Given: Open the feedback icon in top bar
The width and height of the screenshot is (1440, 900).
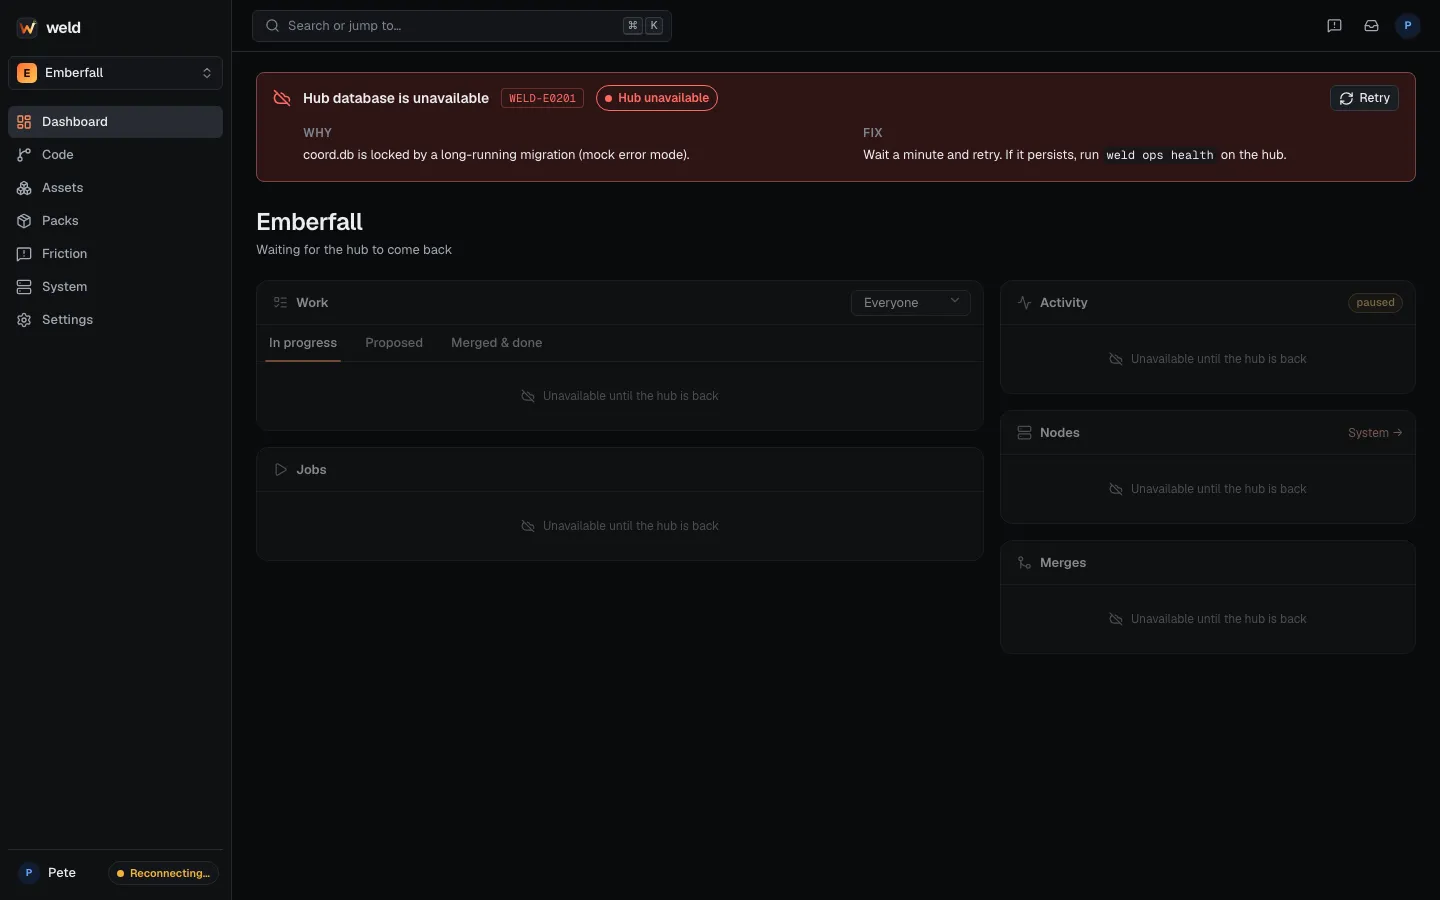Looking at the screenshot, I should 1334,26.
